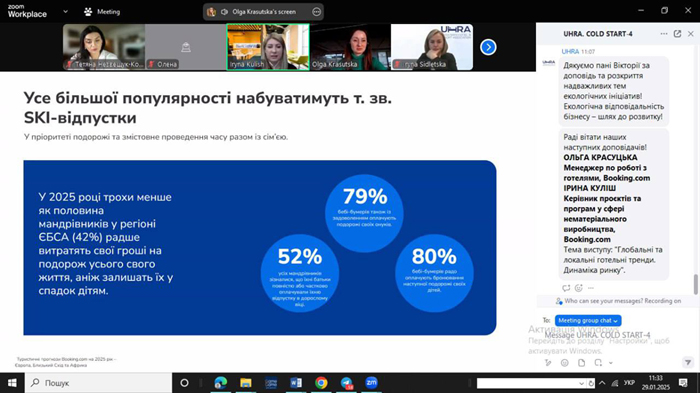
Task: Open Google Chrome from the taskbar
Action: click(x=321, y=383)
